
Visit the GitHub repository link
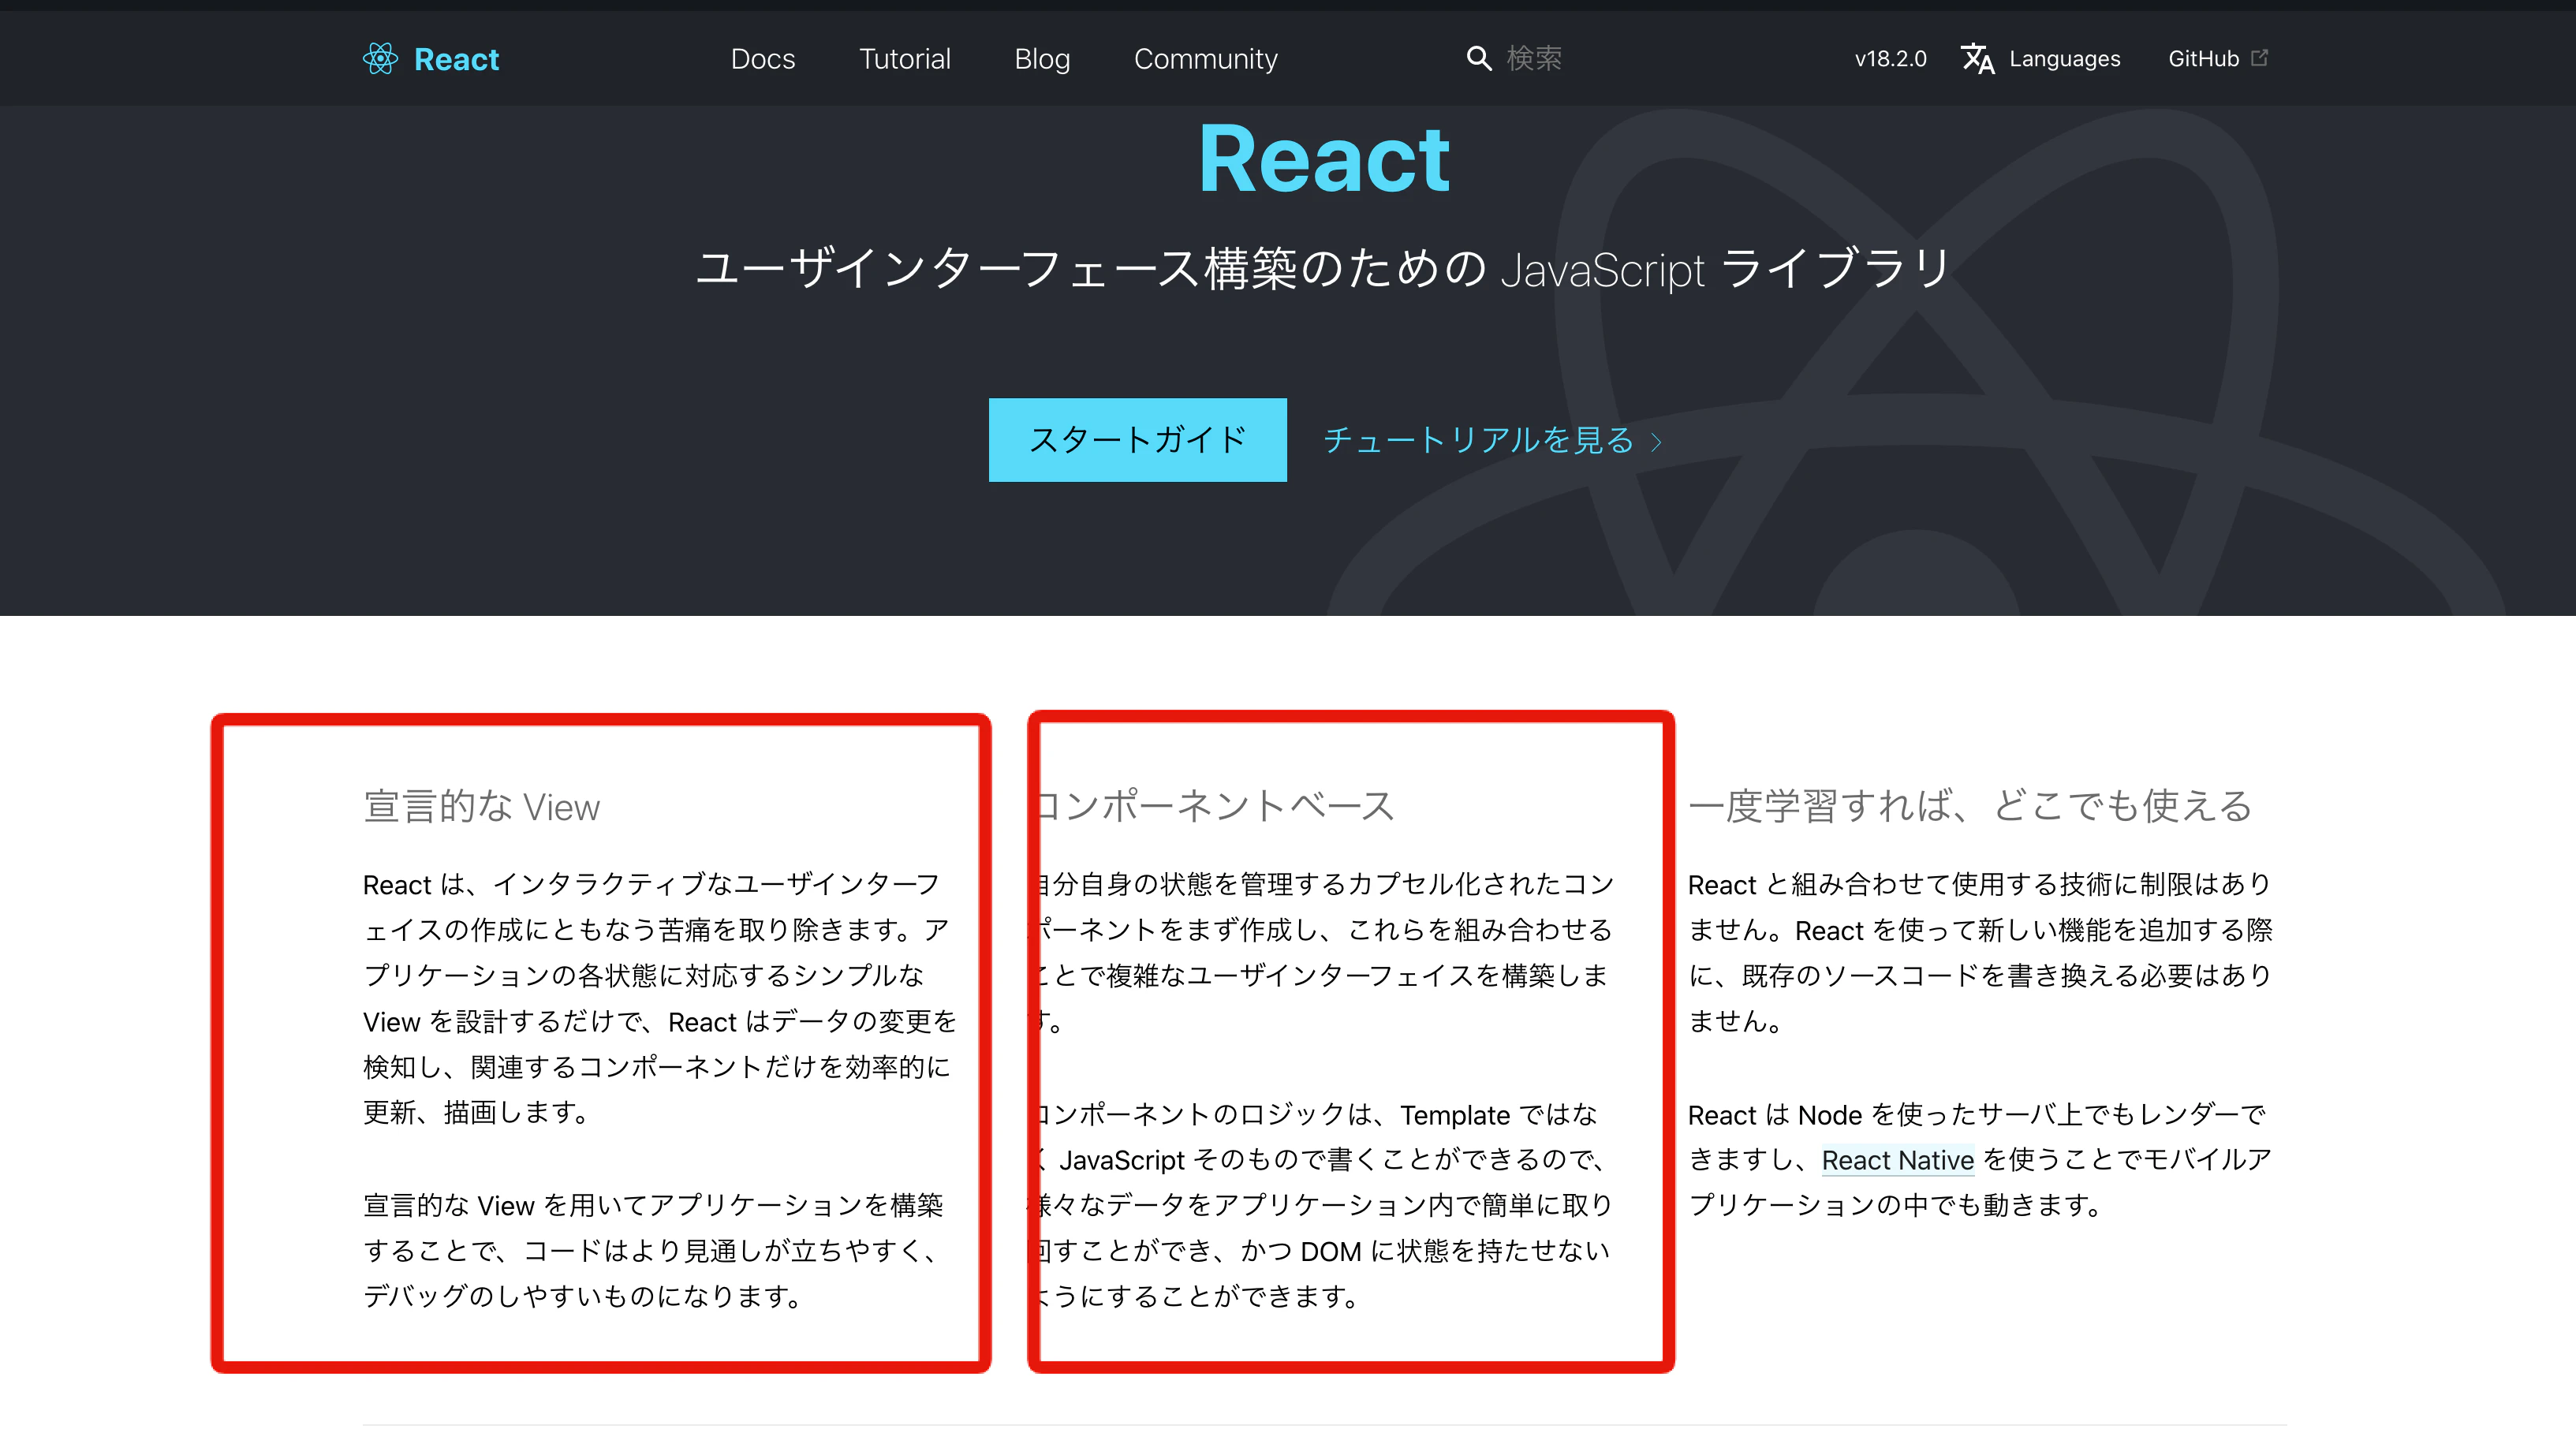click(2218, 59)
